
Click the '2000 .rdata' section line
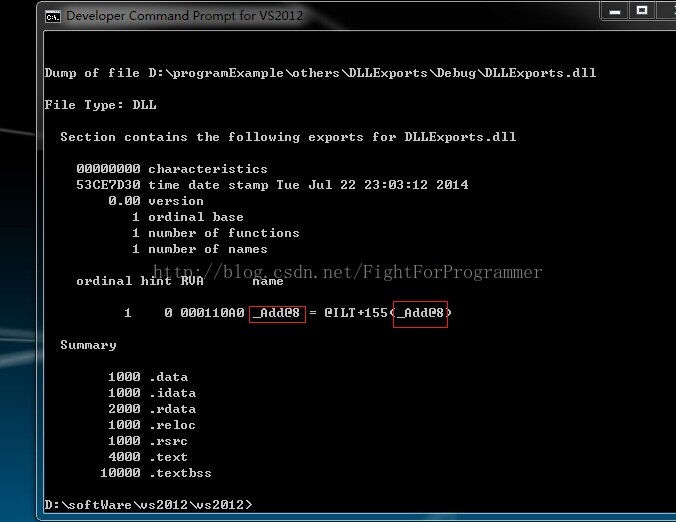[x=152, y=409]
